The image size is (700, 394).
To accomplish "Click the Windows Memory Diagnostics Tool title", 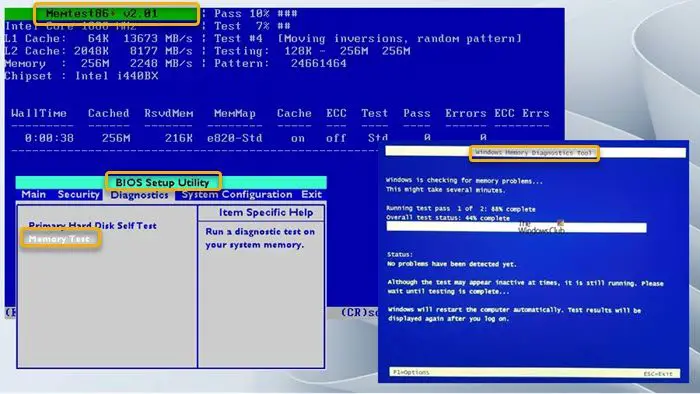I will (533, 153).
